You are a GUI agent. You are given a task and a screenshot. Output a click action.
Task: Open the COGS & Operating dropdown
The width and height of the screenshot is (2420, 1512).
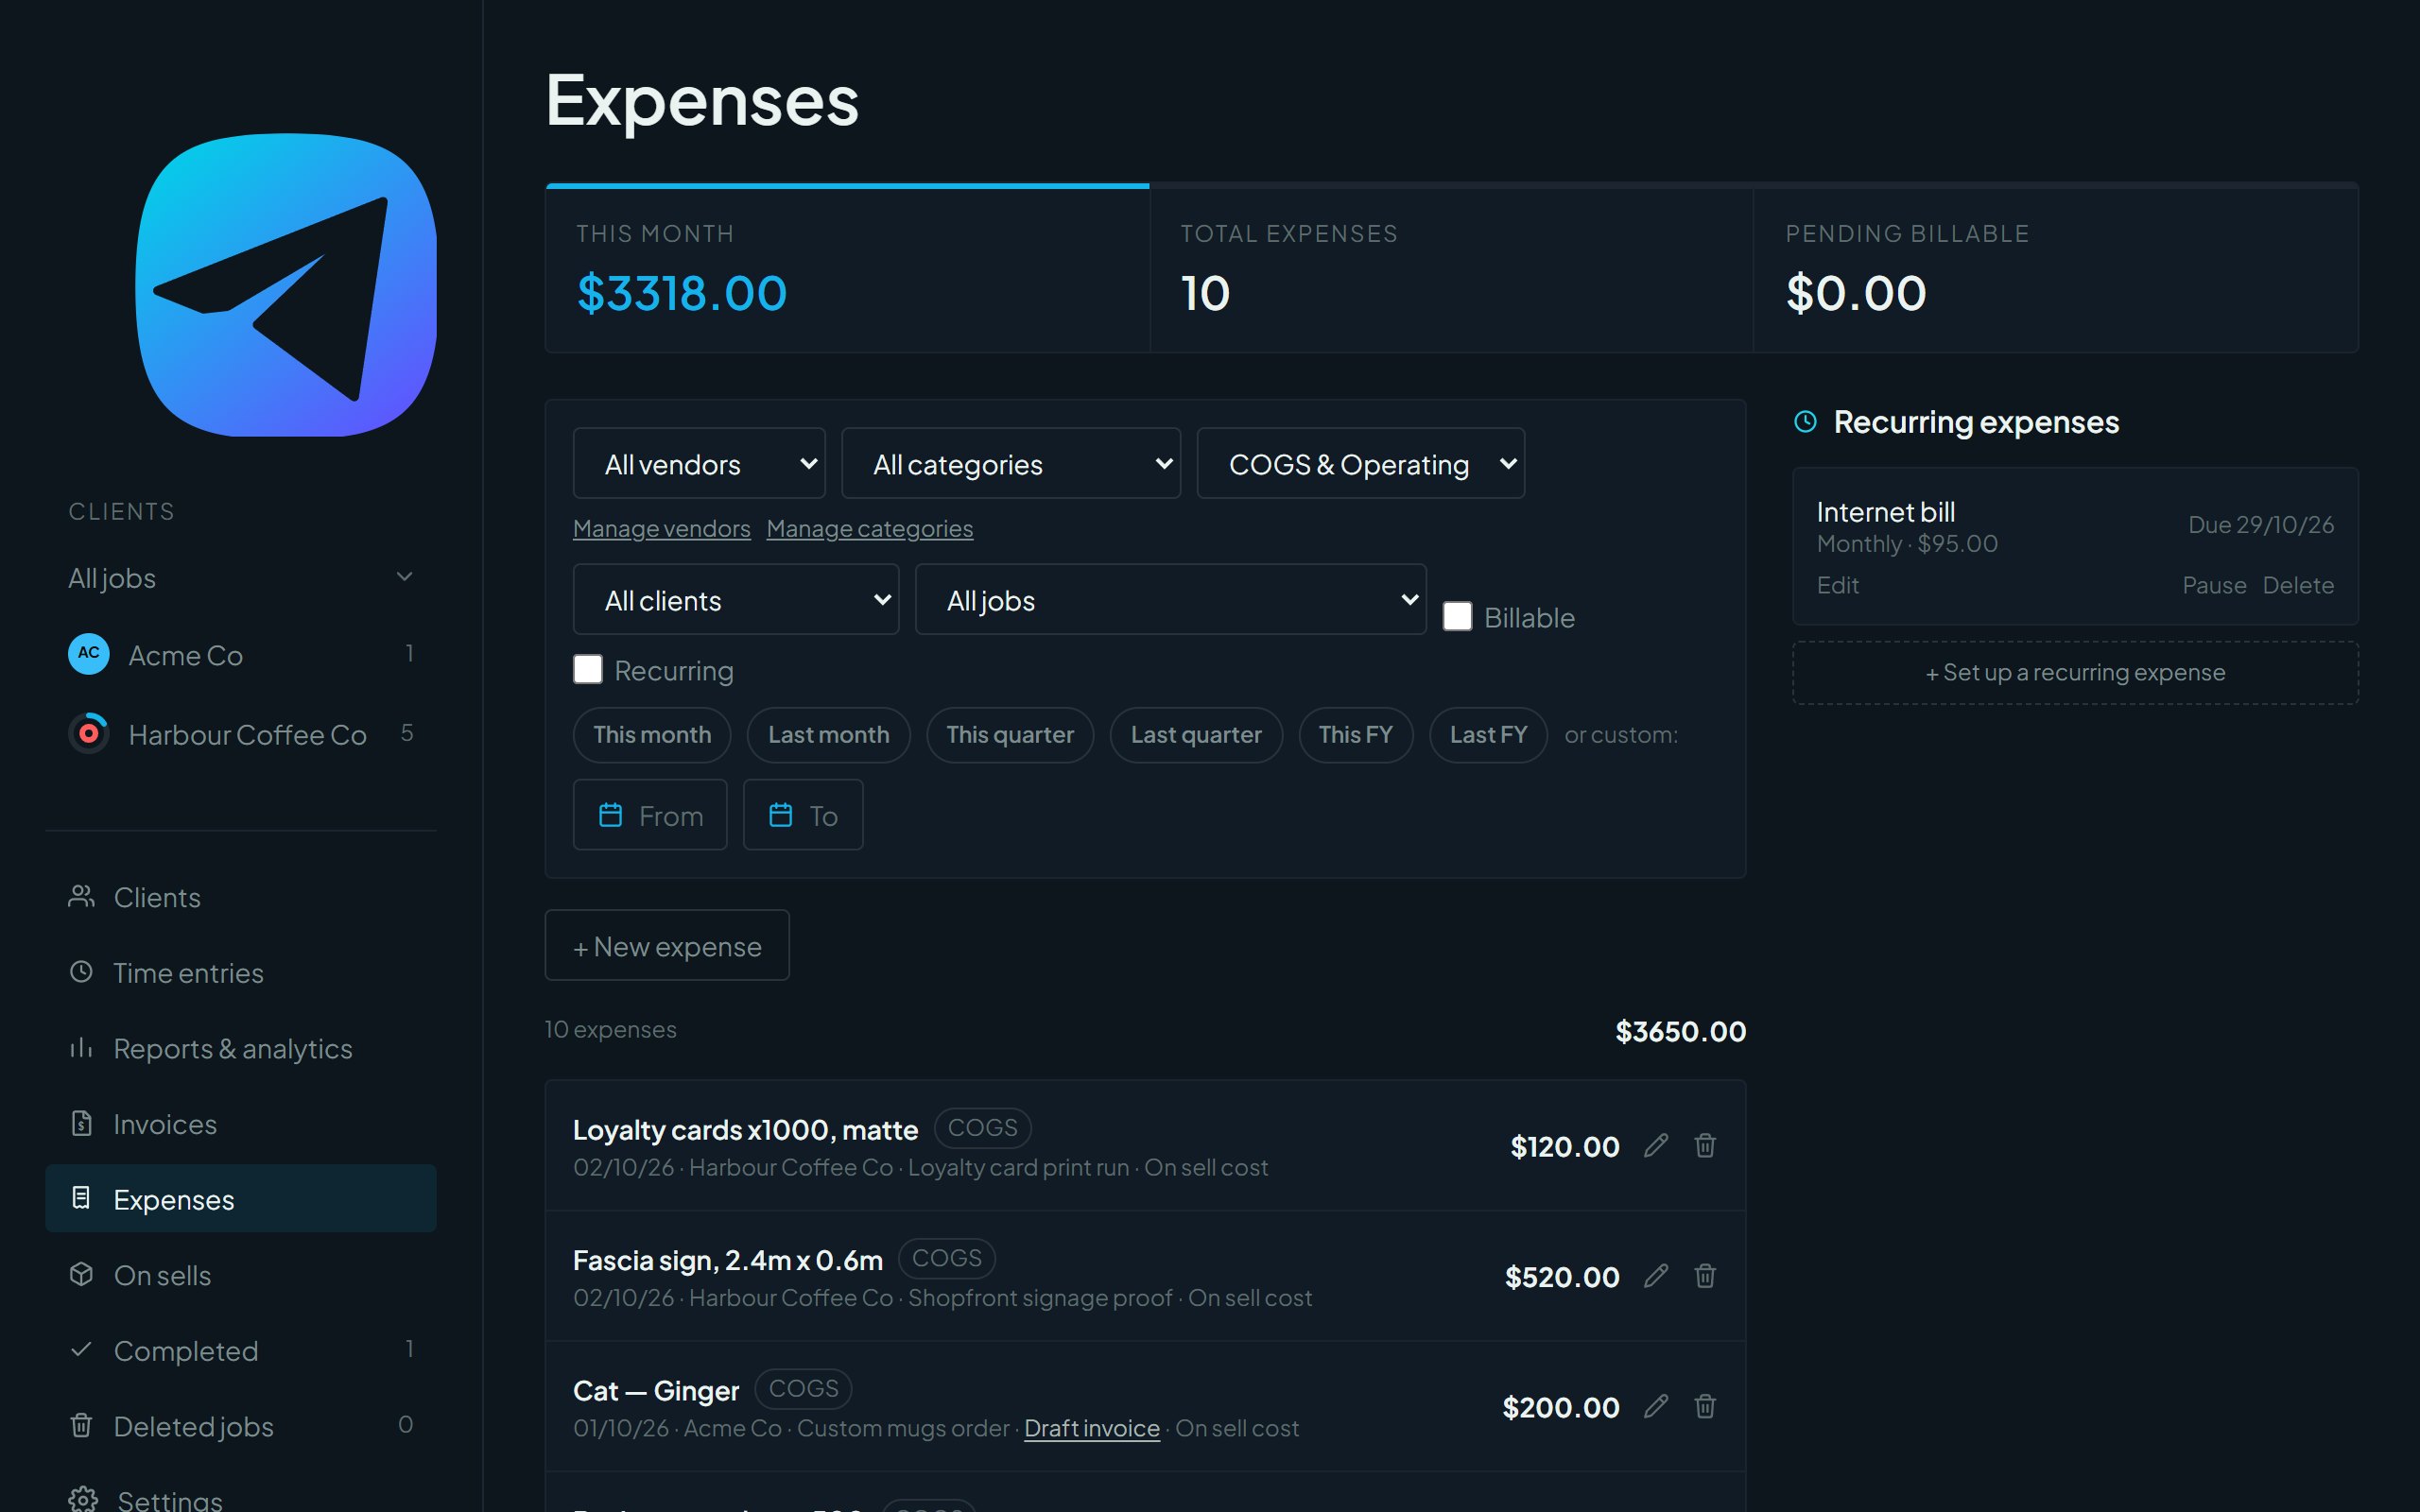1360,463
